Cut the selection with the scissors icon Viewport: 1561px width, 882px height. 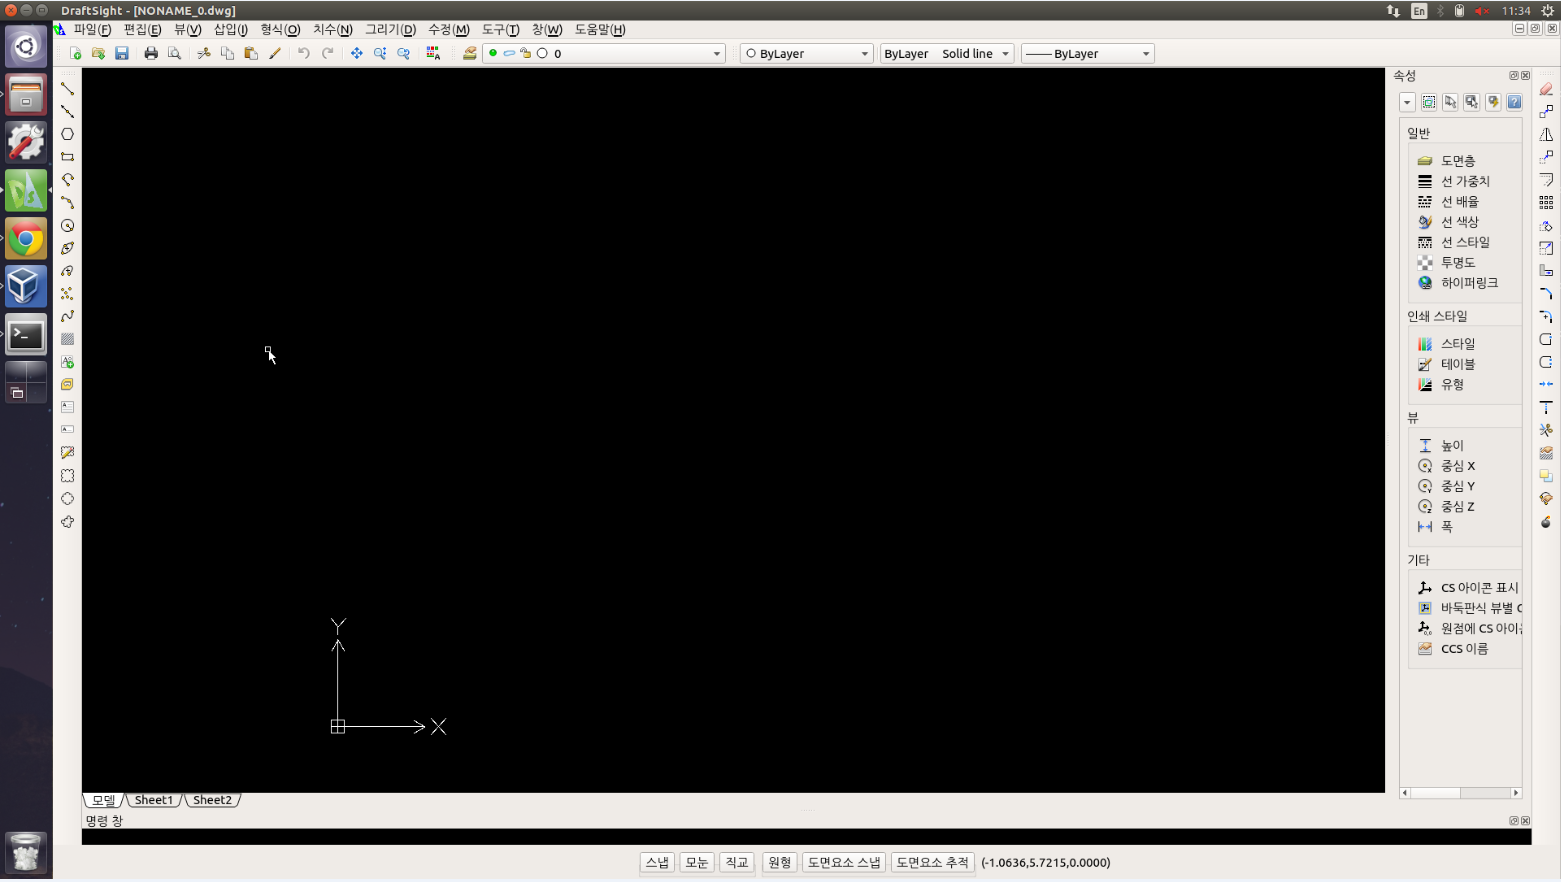(x=204, y=54)
